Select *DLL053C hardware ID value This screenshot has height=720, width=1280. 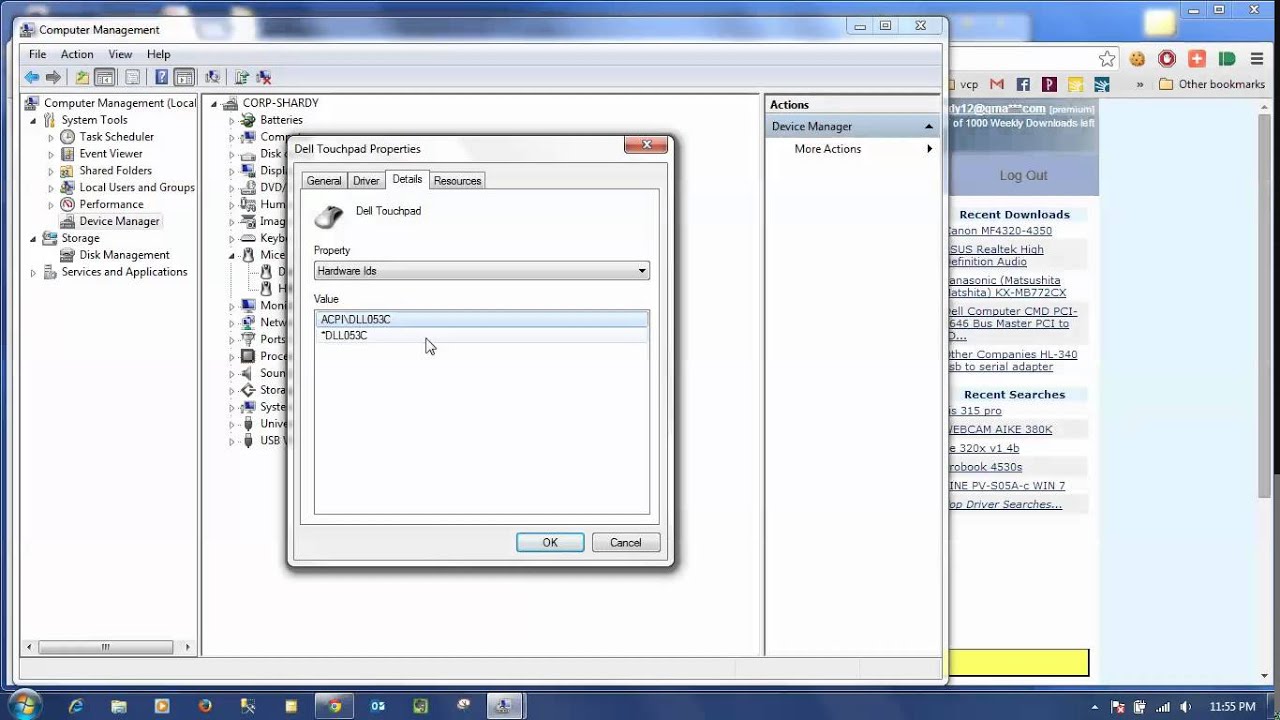(482, 336)
